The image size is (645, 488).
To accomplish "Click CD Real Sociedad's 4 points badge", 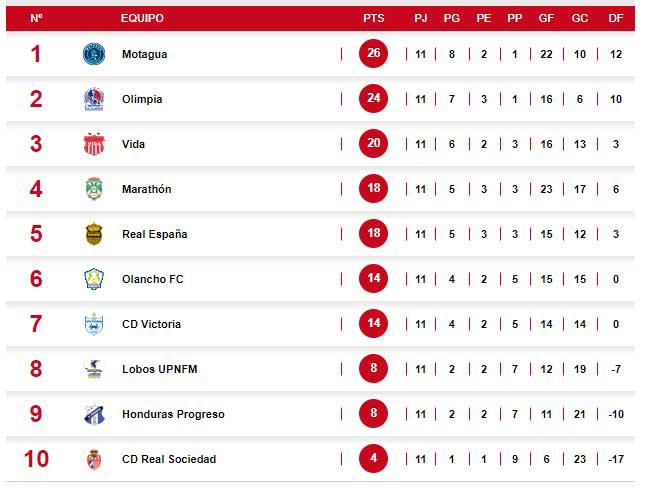I will pos(373,459).
